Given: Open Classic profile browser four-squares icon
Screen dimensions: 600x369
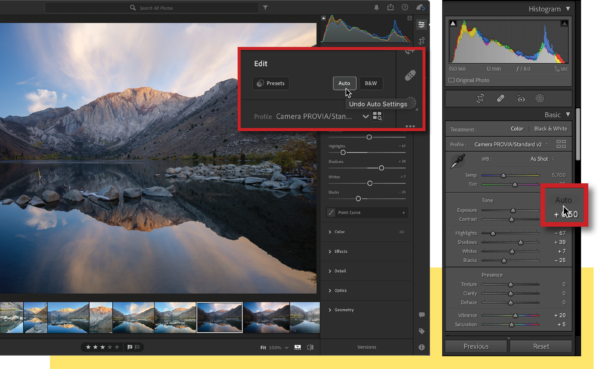Looking at the screenshot, I should point(561,144).
